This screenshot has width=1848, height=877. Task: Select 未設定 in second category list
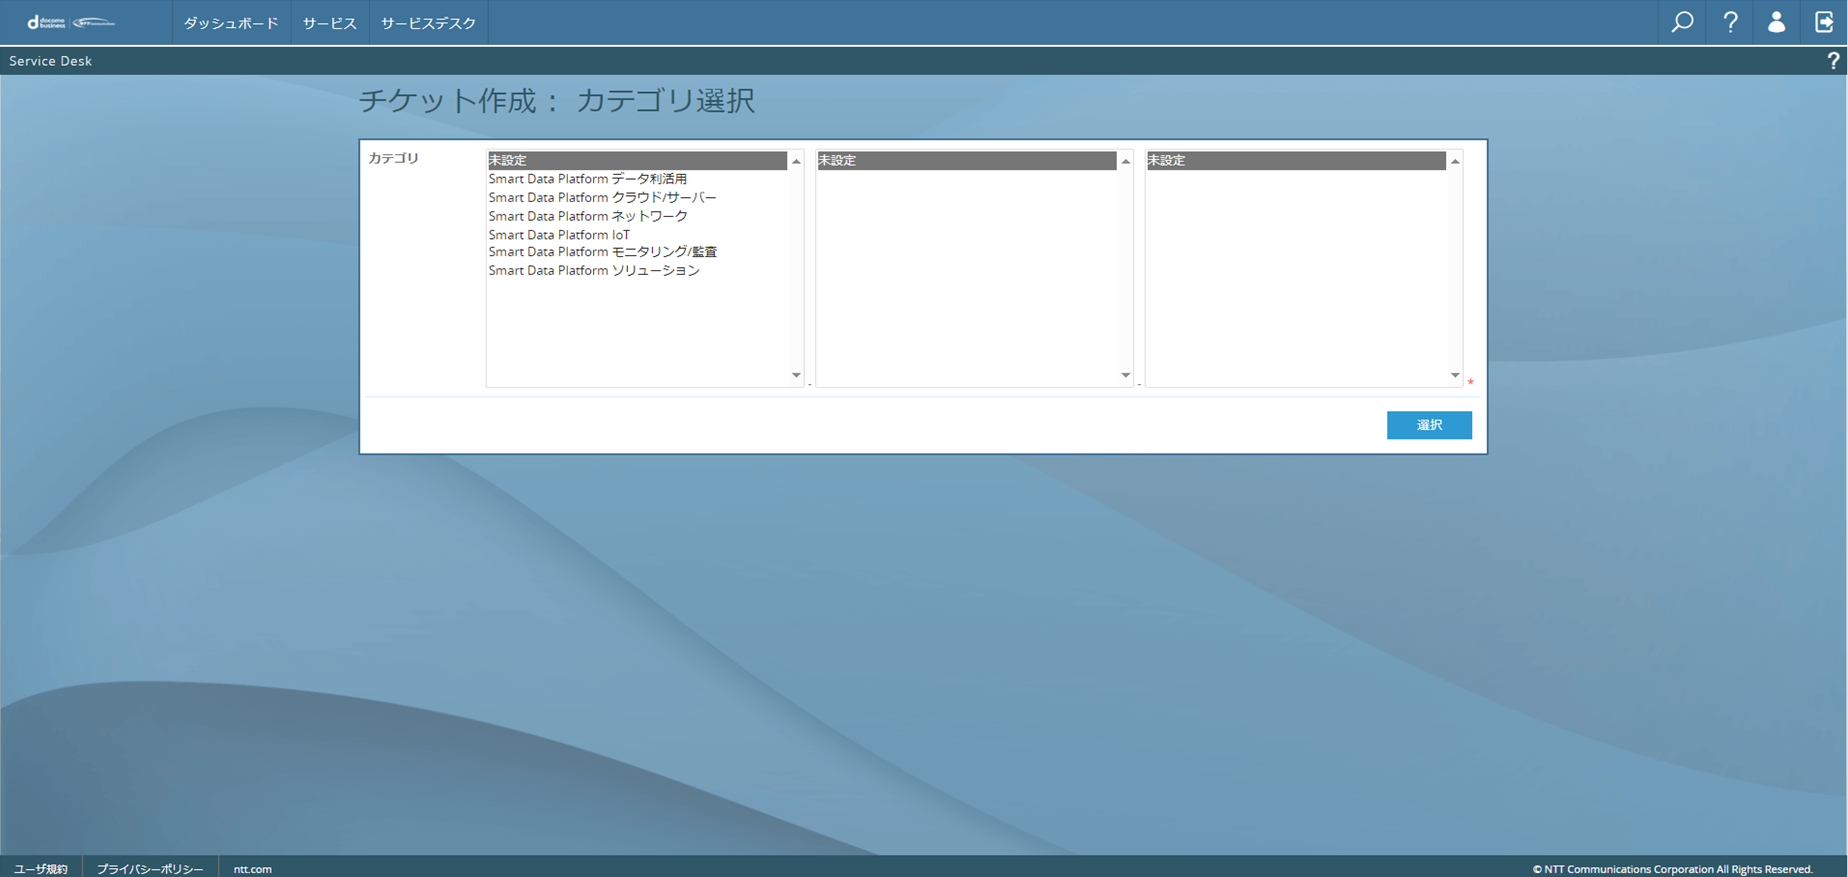coord(966,160)
